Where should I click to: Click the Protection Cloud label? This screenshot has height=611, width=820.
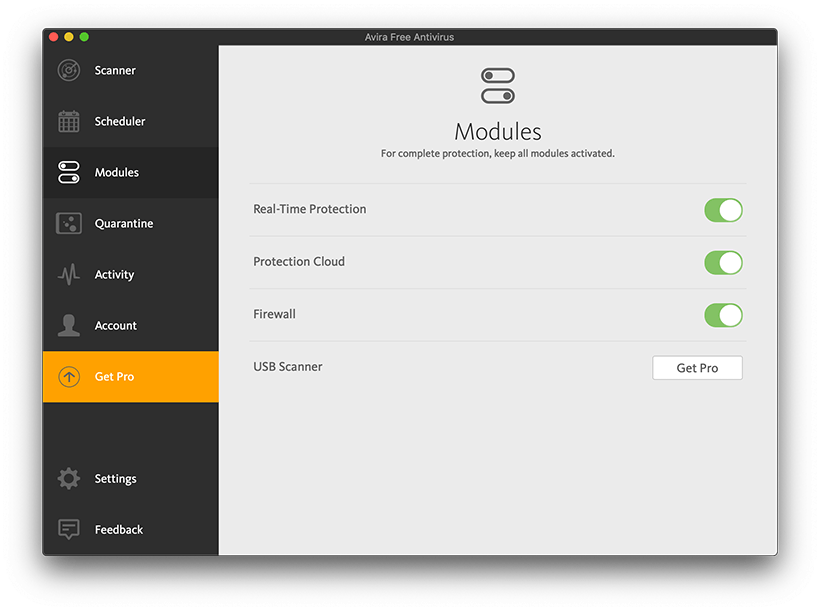[x=299, y=262]
